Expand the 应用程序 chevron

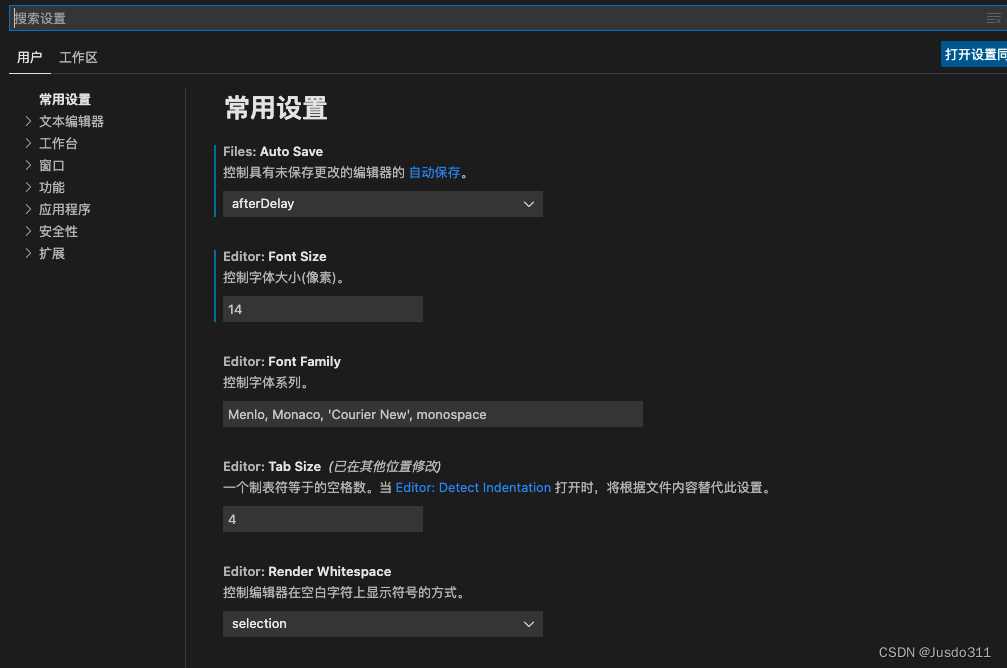point(28,209)
